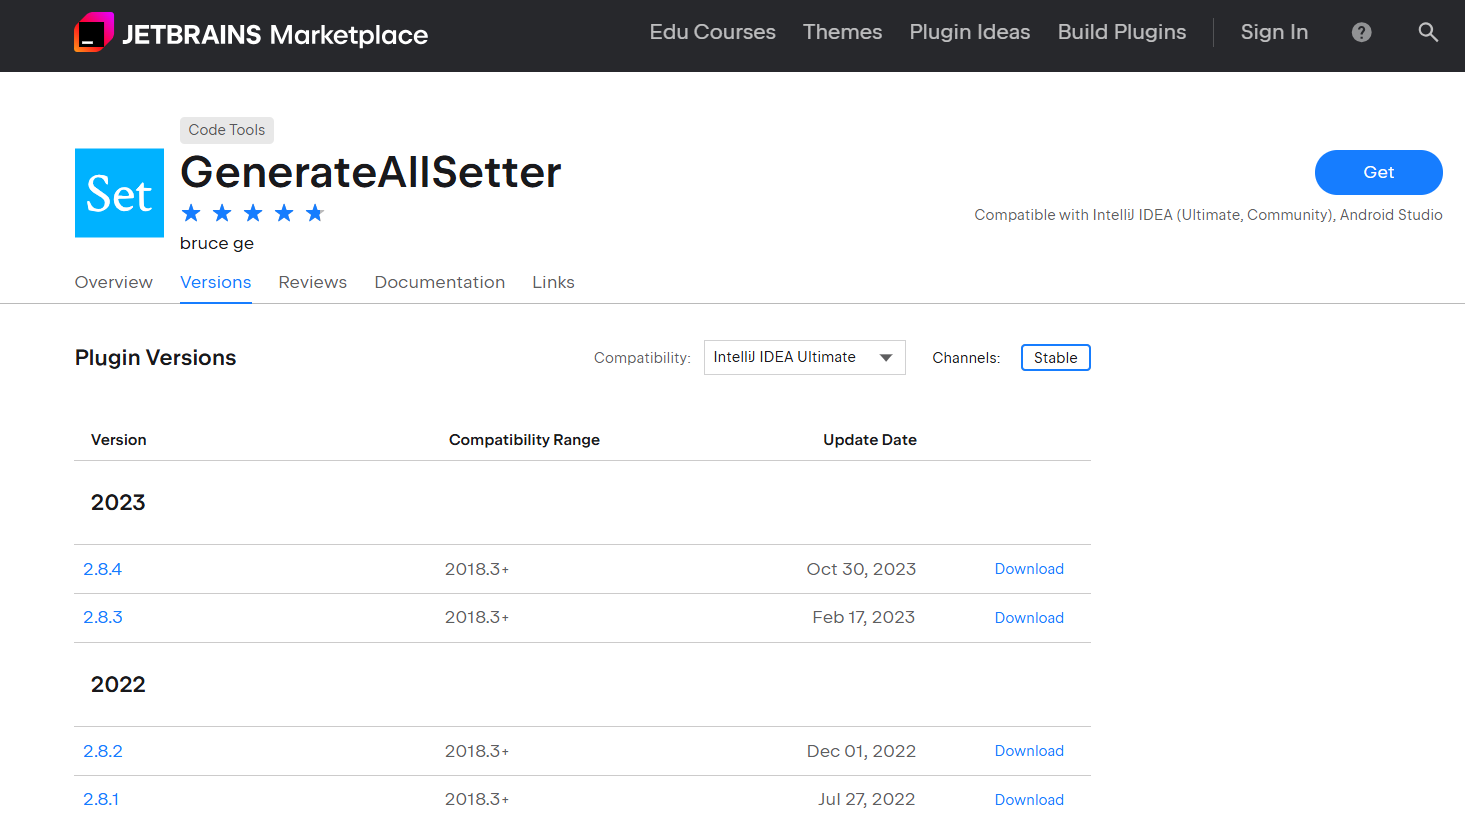Open the bruce ge author link
Image resolution: width=1465 pixels, height=823 pixels.
point(217,243)
